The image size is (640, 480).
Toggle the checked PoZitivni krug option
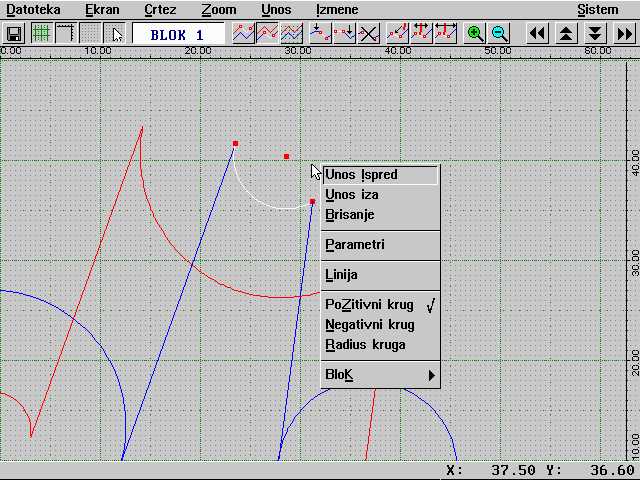pos(380,305)
